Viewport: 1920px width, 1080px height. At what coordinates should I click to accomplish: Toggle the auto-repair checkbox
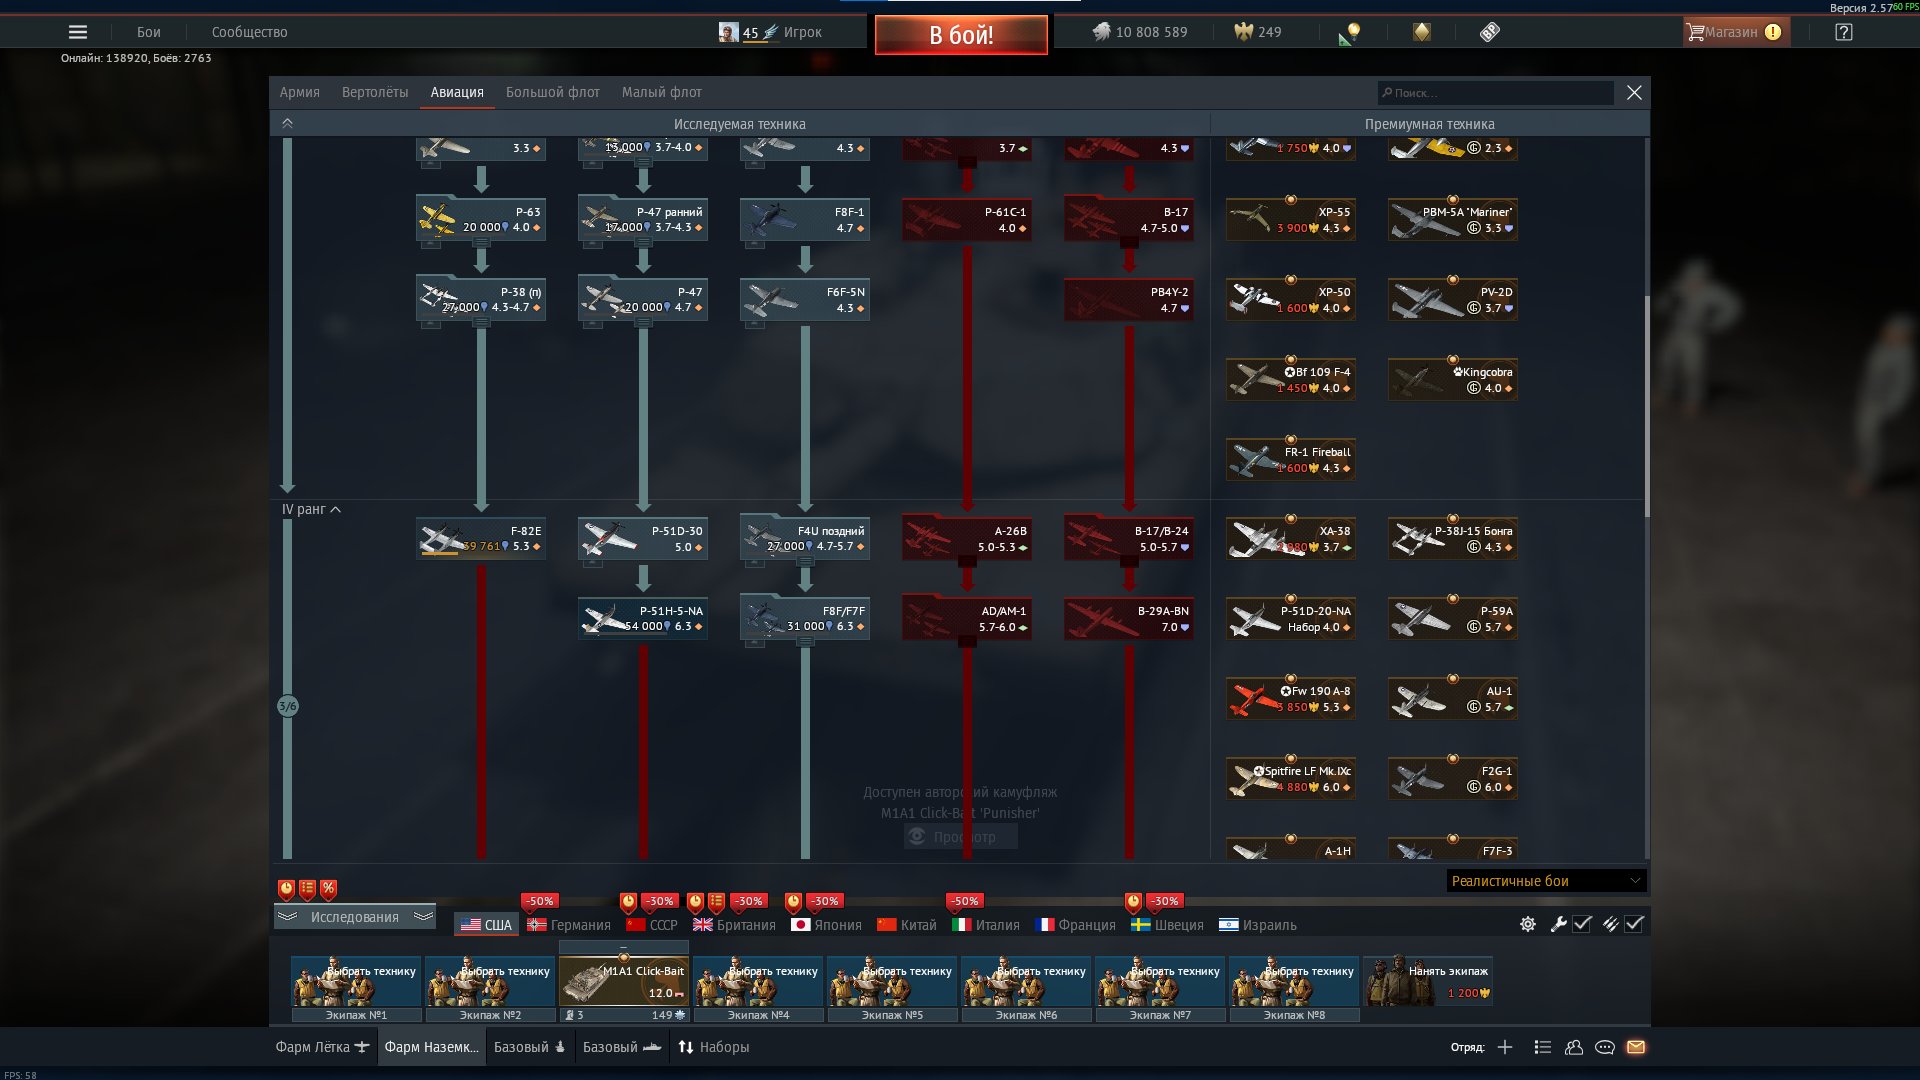point(1582,924)
